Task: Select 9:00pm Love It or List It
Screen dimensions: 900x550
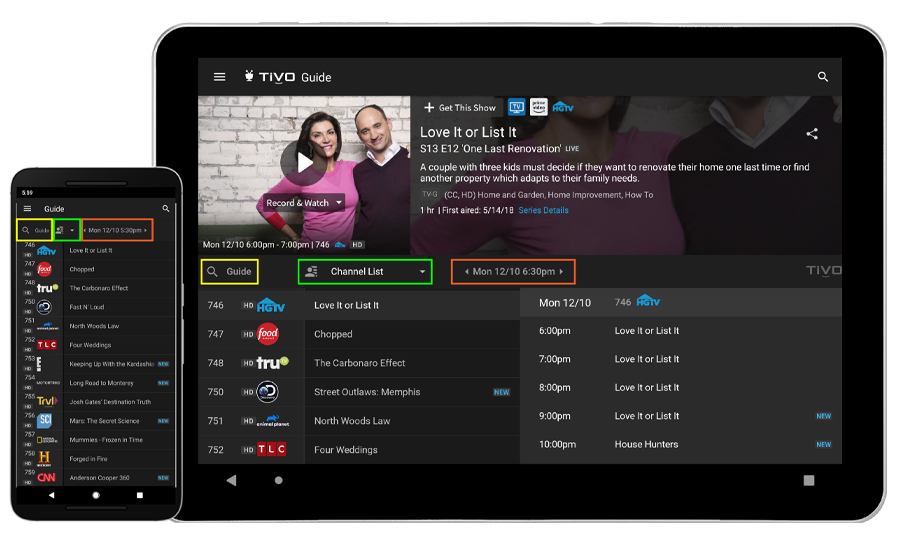Action: click(681, 416)
